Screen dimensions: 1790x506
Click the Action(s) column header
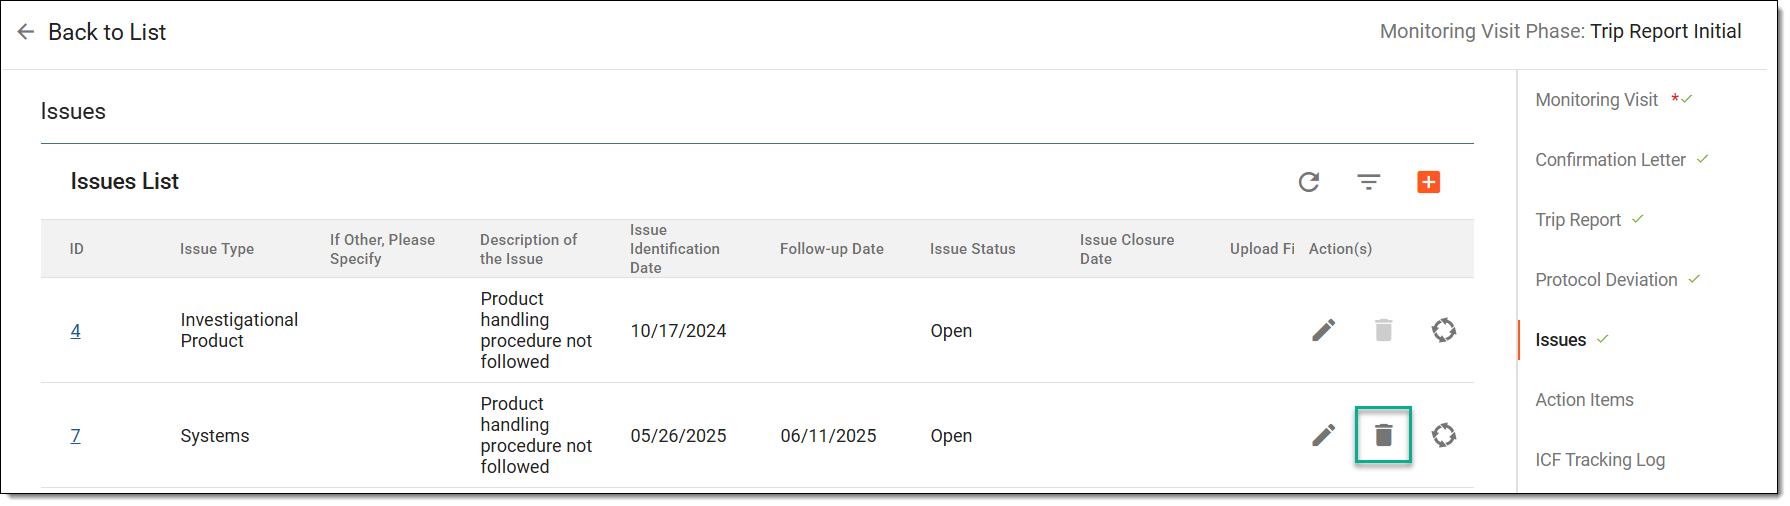point(1340,249)
